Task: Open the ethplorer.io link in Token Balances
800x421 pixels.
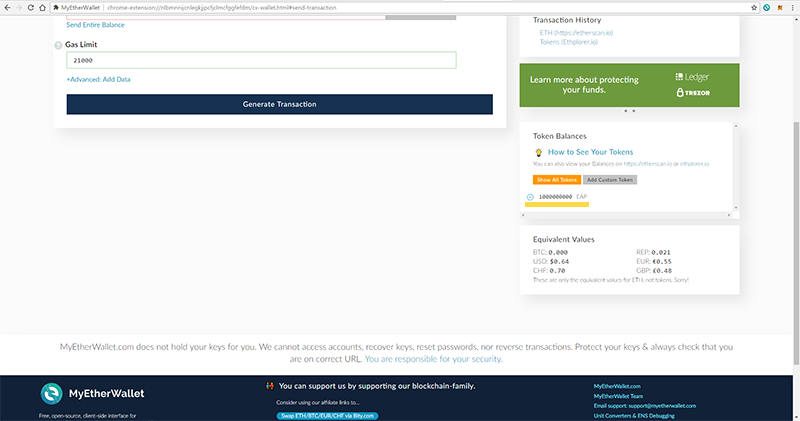Action: [x=694, y=164]
